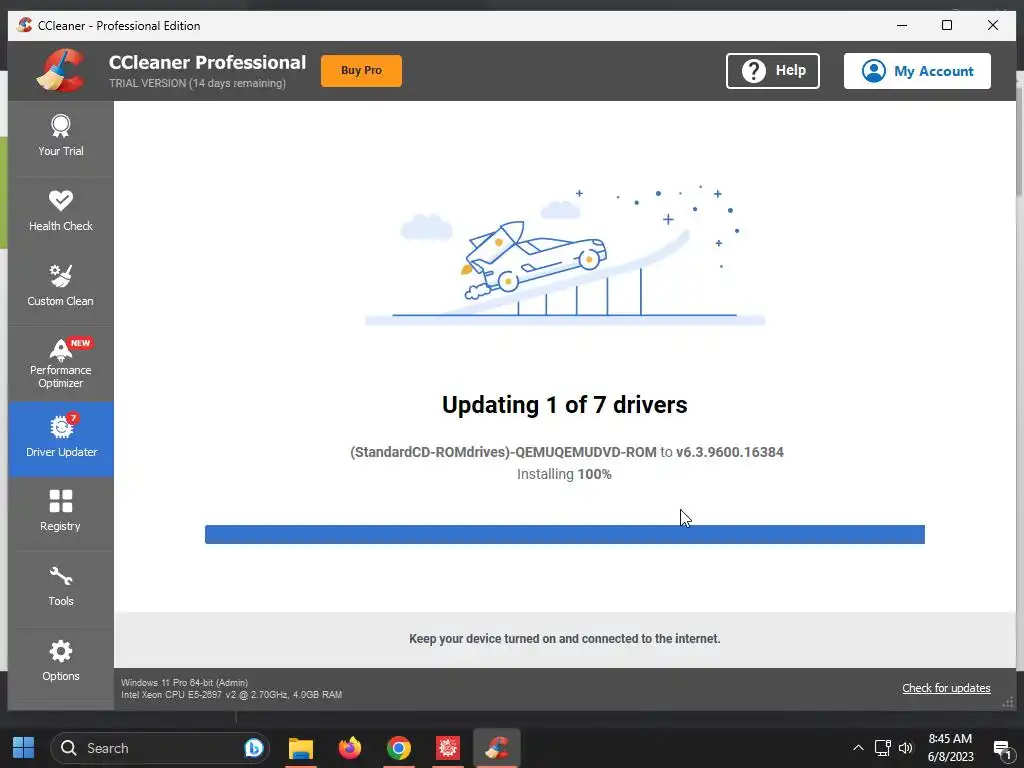
Task: Open the Help button
Action: tap(773, 71)
